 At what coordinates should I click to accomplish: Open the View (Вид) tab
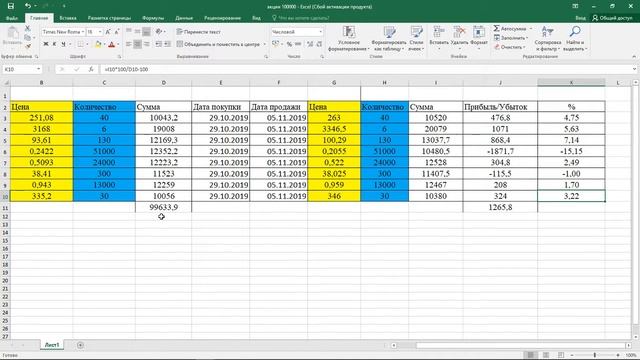pos(256,18)
